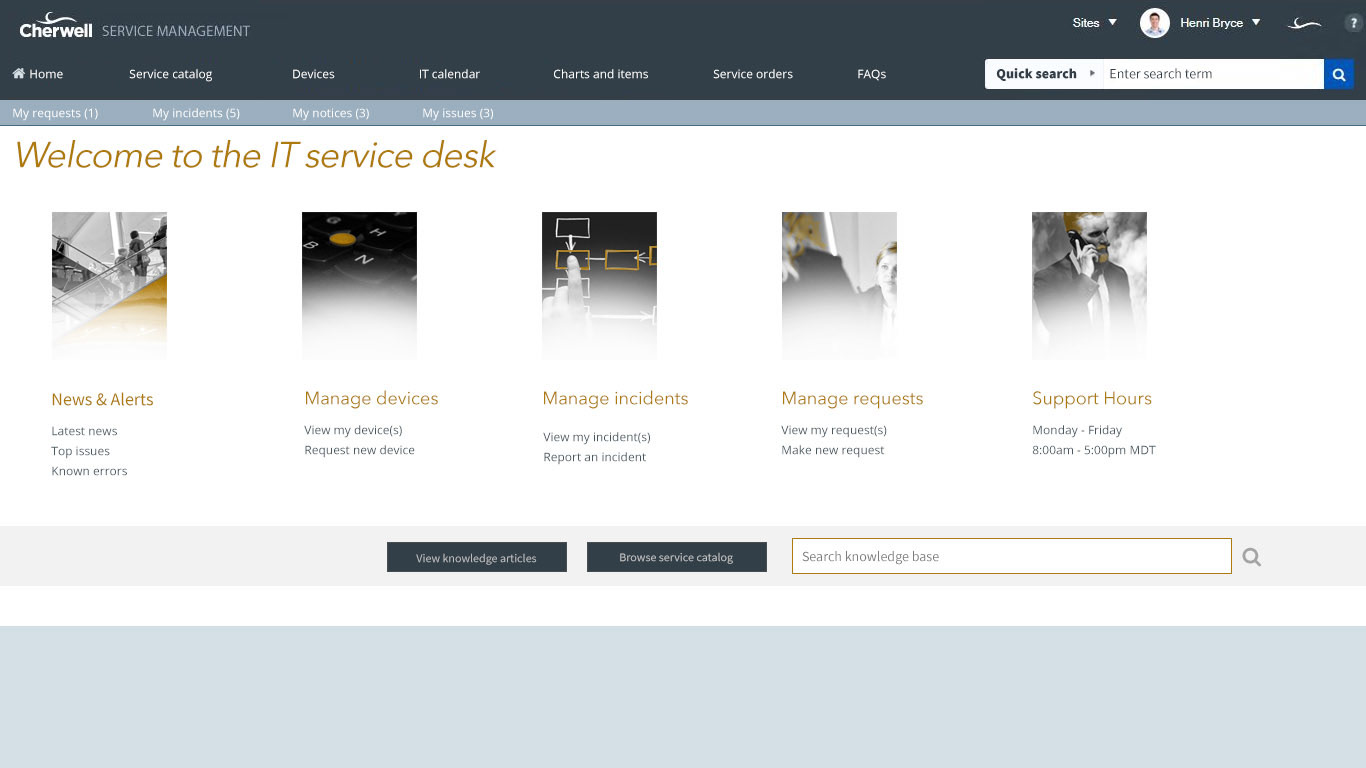Open the Service catalog menu item
Viewport: 1366px width, 768px height.
(170, 74)
